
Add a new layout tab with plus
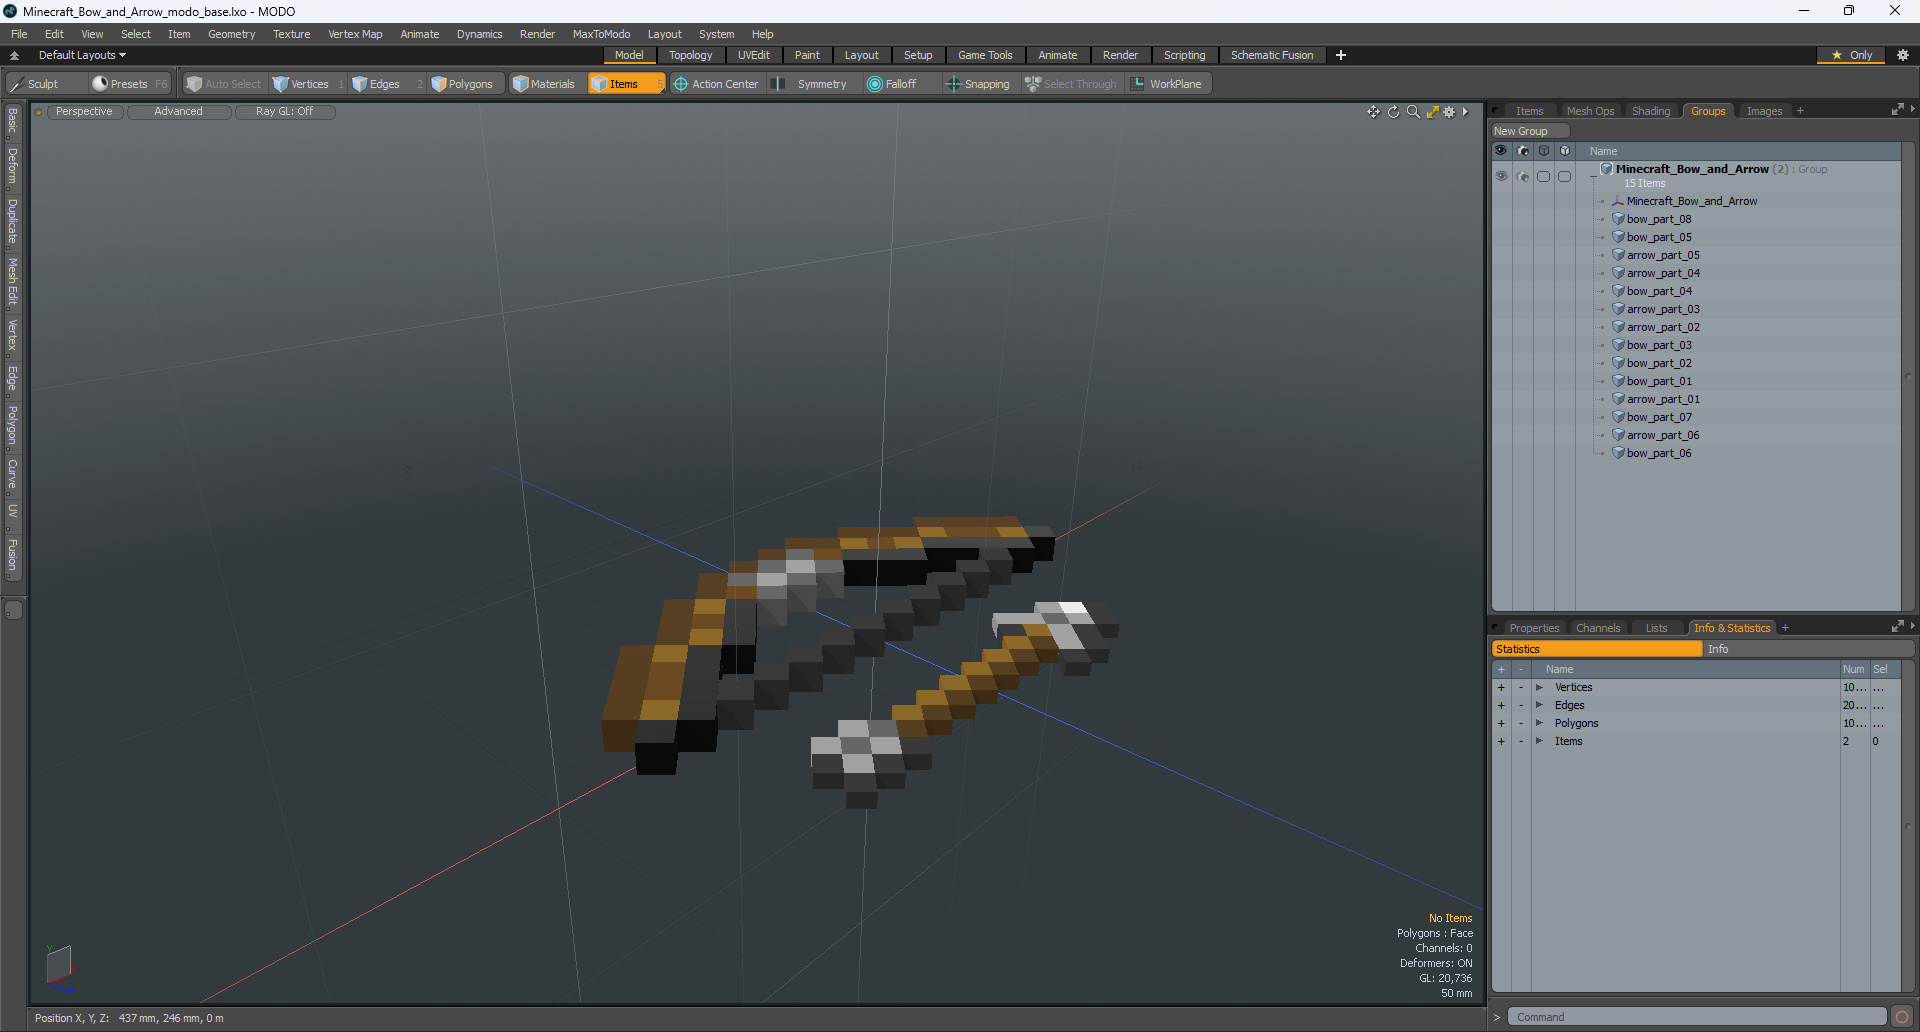1341,55
